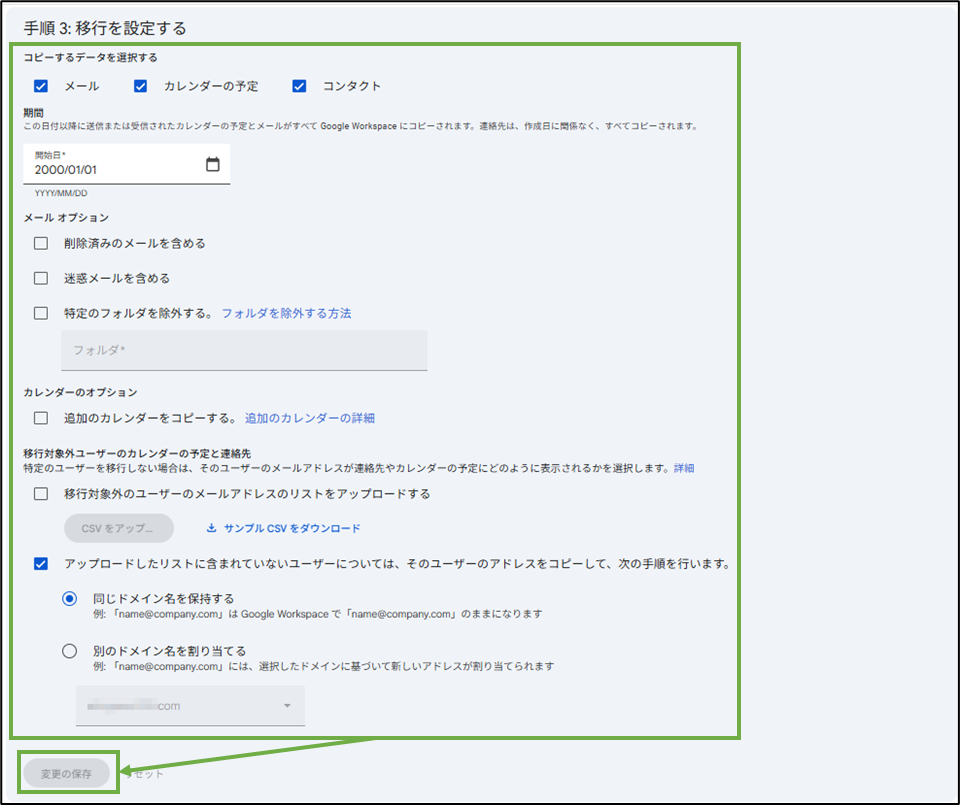Open 追加のカレンダーの詳細 link

coord(310,418)
